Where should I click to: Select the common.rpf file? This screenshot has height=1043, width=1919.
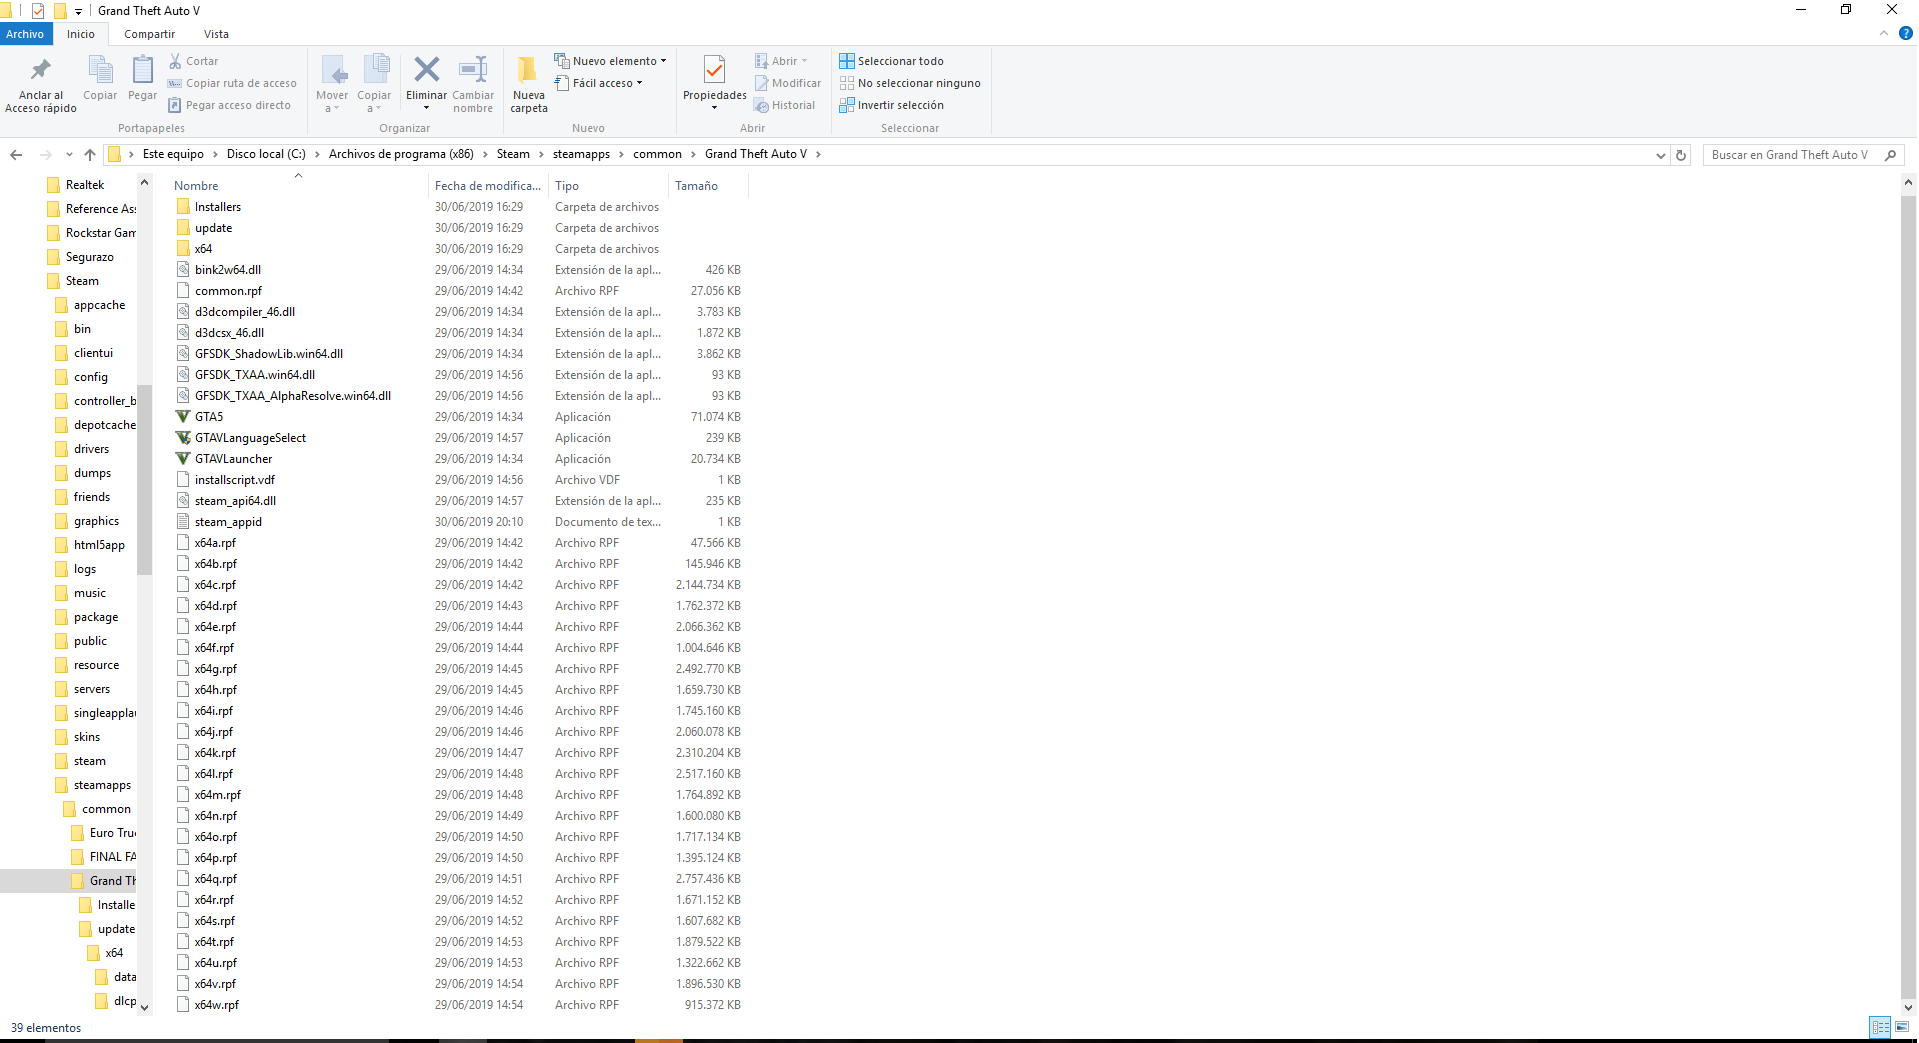(x=228, y=291)
